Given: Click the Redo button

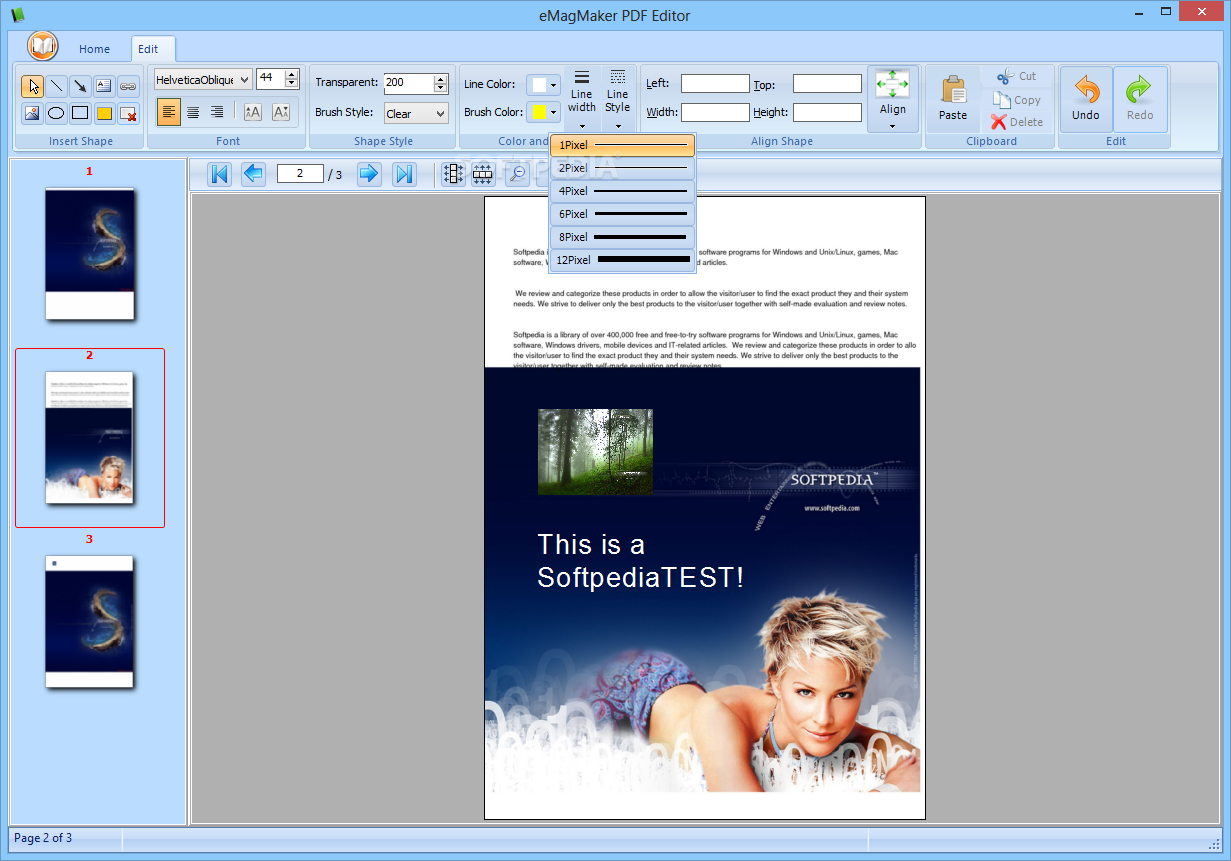Looking at the screenshot, I should click(1140, 99).
